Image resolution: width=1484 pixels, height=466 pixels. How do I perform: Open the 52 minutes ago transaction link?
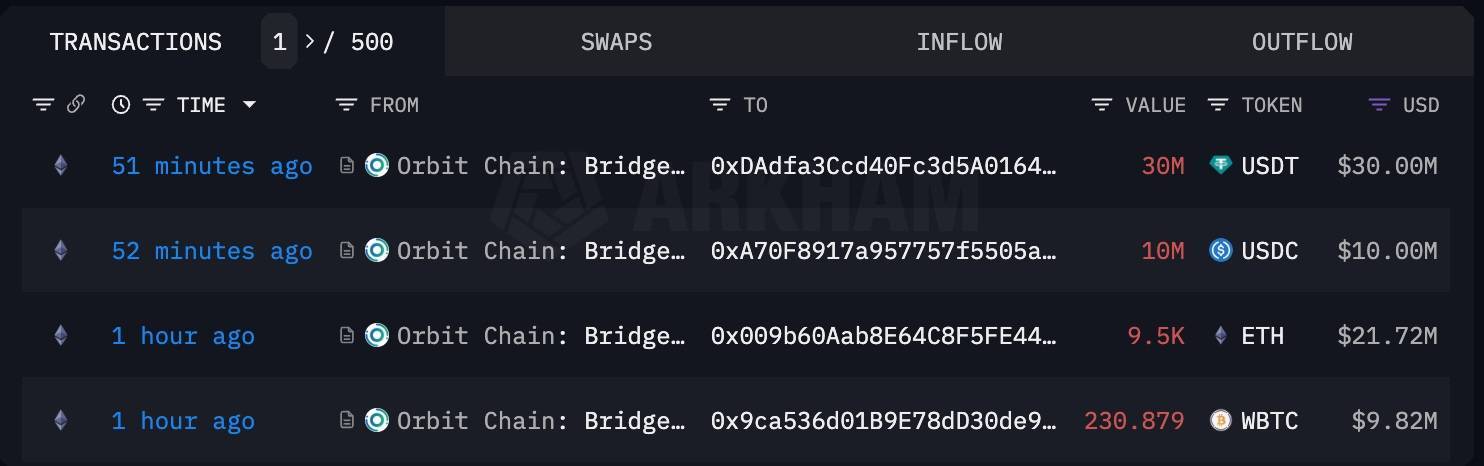pos(212,251)
